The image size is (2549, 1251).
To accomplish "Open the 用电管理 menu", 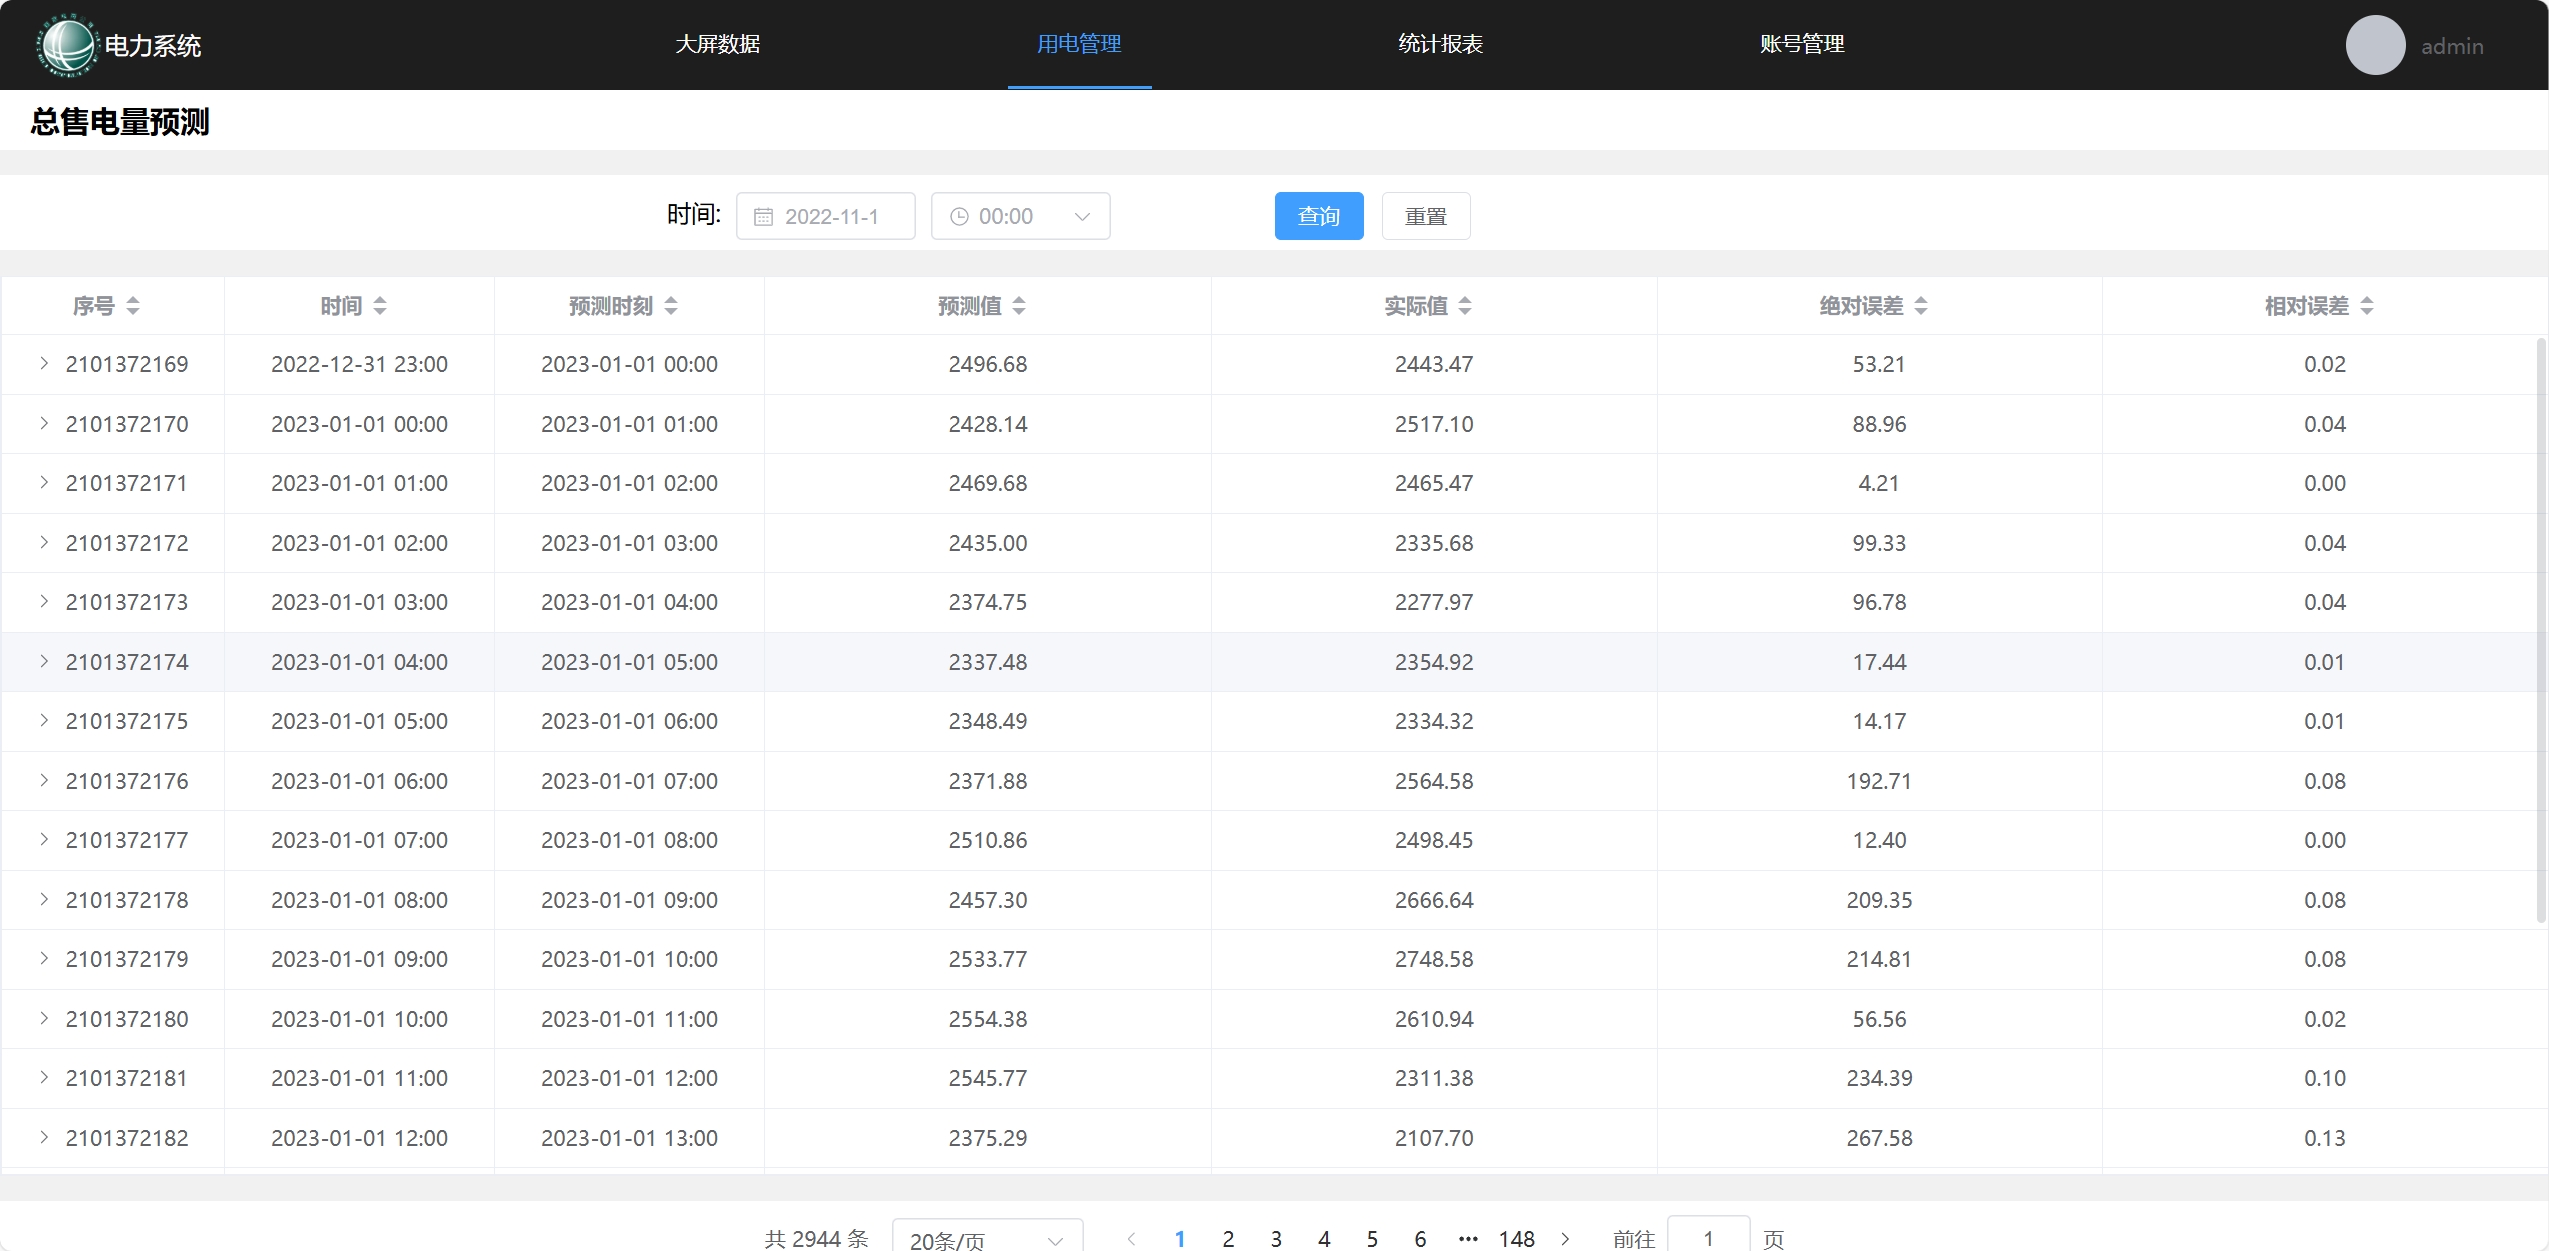I will tap(1079, 44).
